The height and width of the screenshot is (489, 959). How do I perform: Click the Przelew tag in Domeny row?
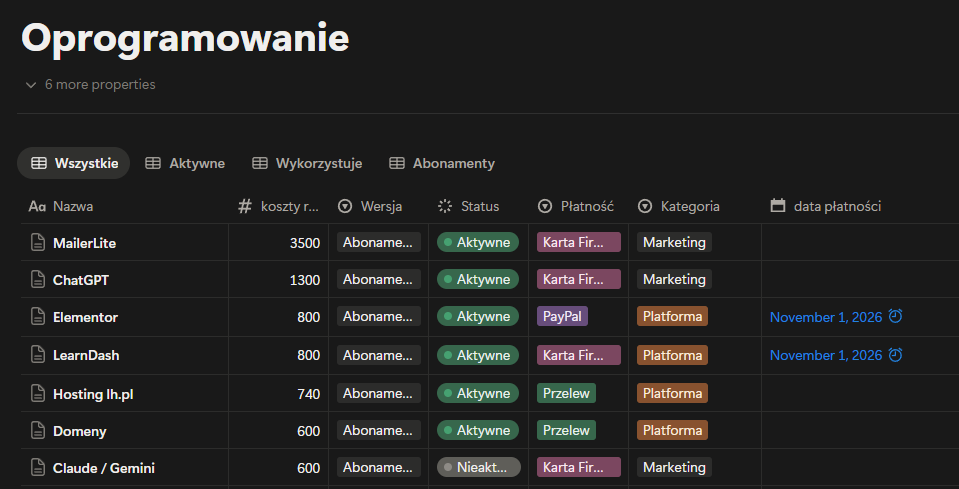(566, 430)
